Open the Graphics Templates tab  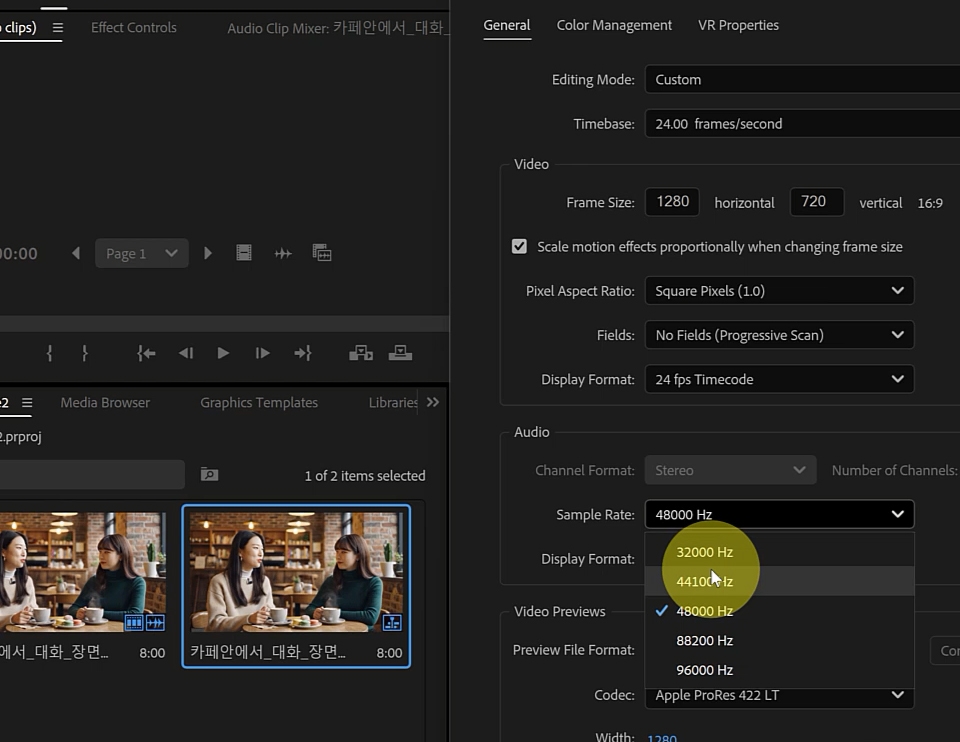tap(259, 403)
